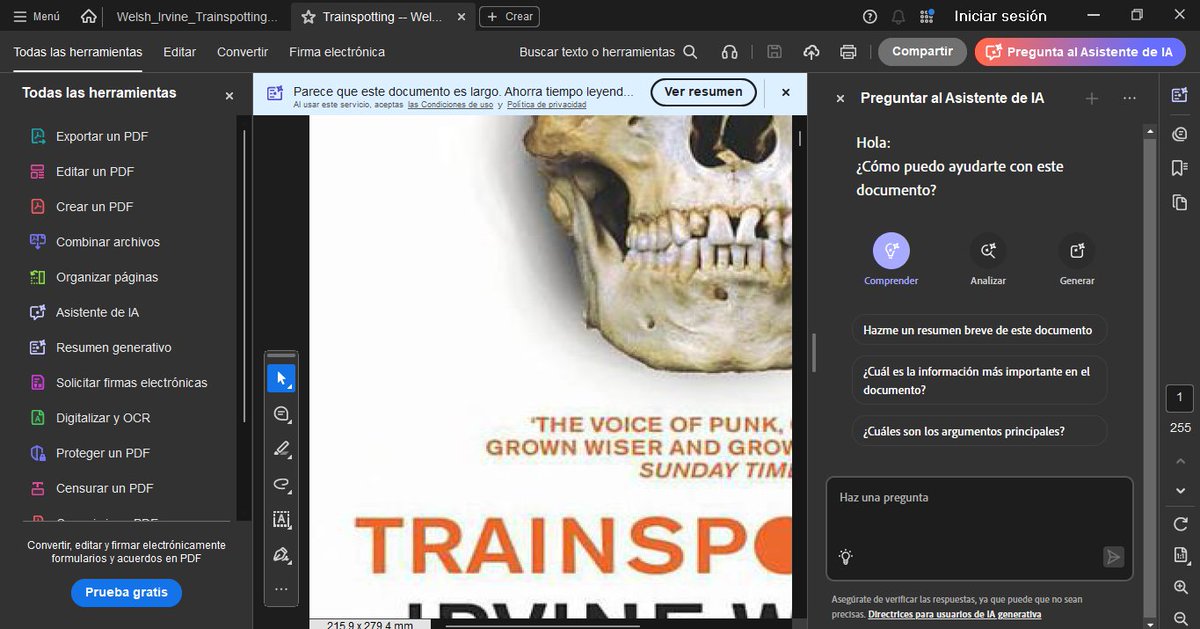Dismiss the summary banner

[786, 92]
